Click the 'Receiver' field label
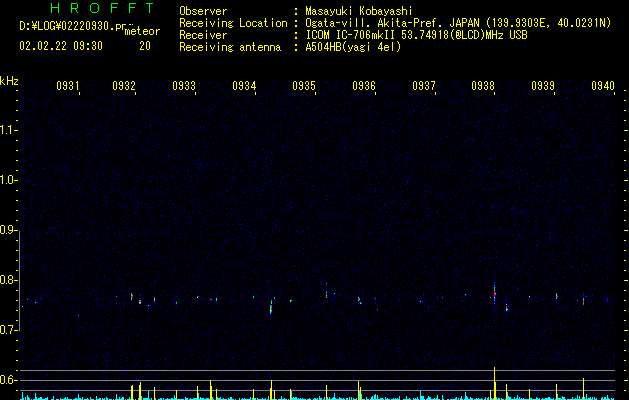Viewport: 629px width, 400px height. coord(203,35)
